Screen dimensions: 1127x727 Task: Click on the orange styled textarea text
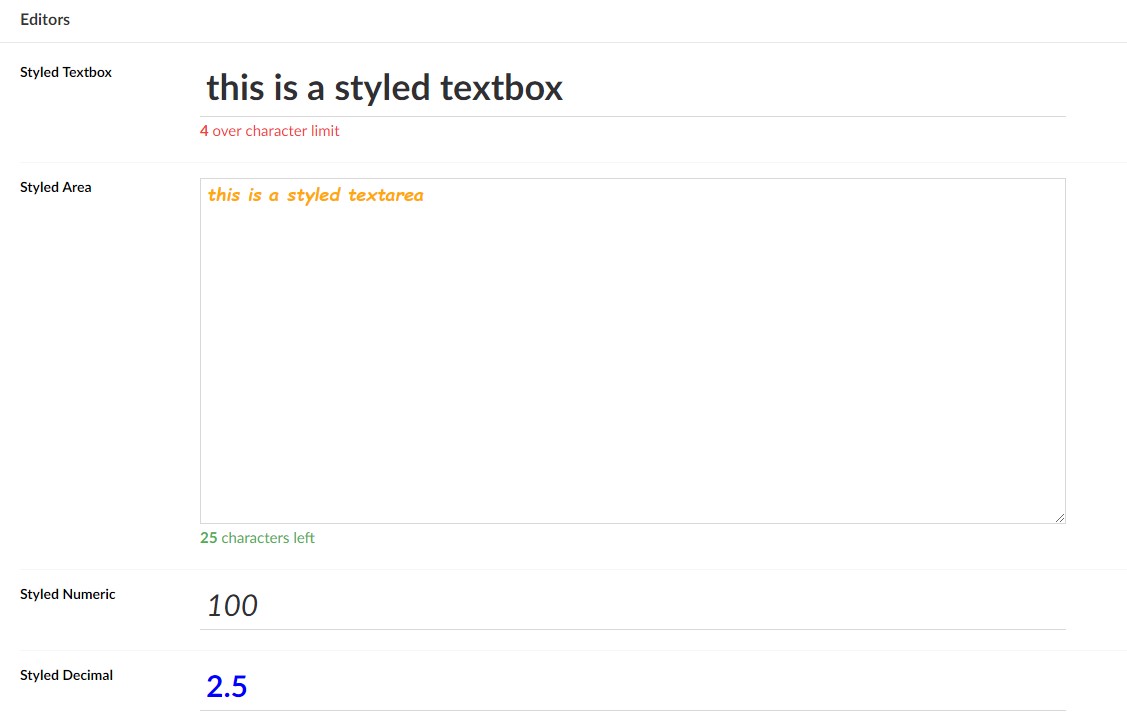click(x=316, y=195)
